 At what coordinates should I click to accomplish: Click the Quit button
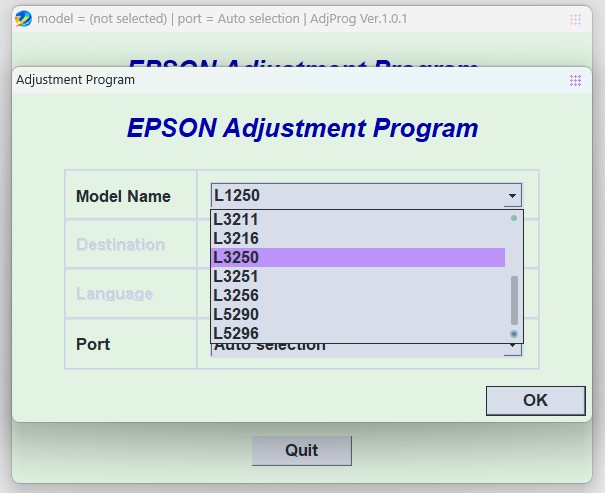[301, 450]
